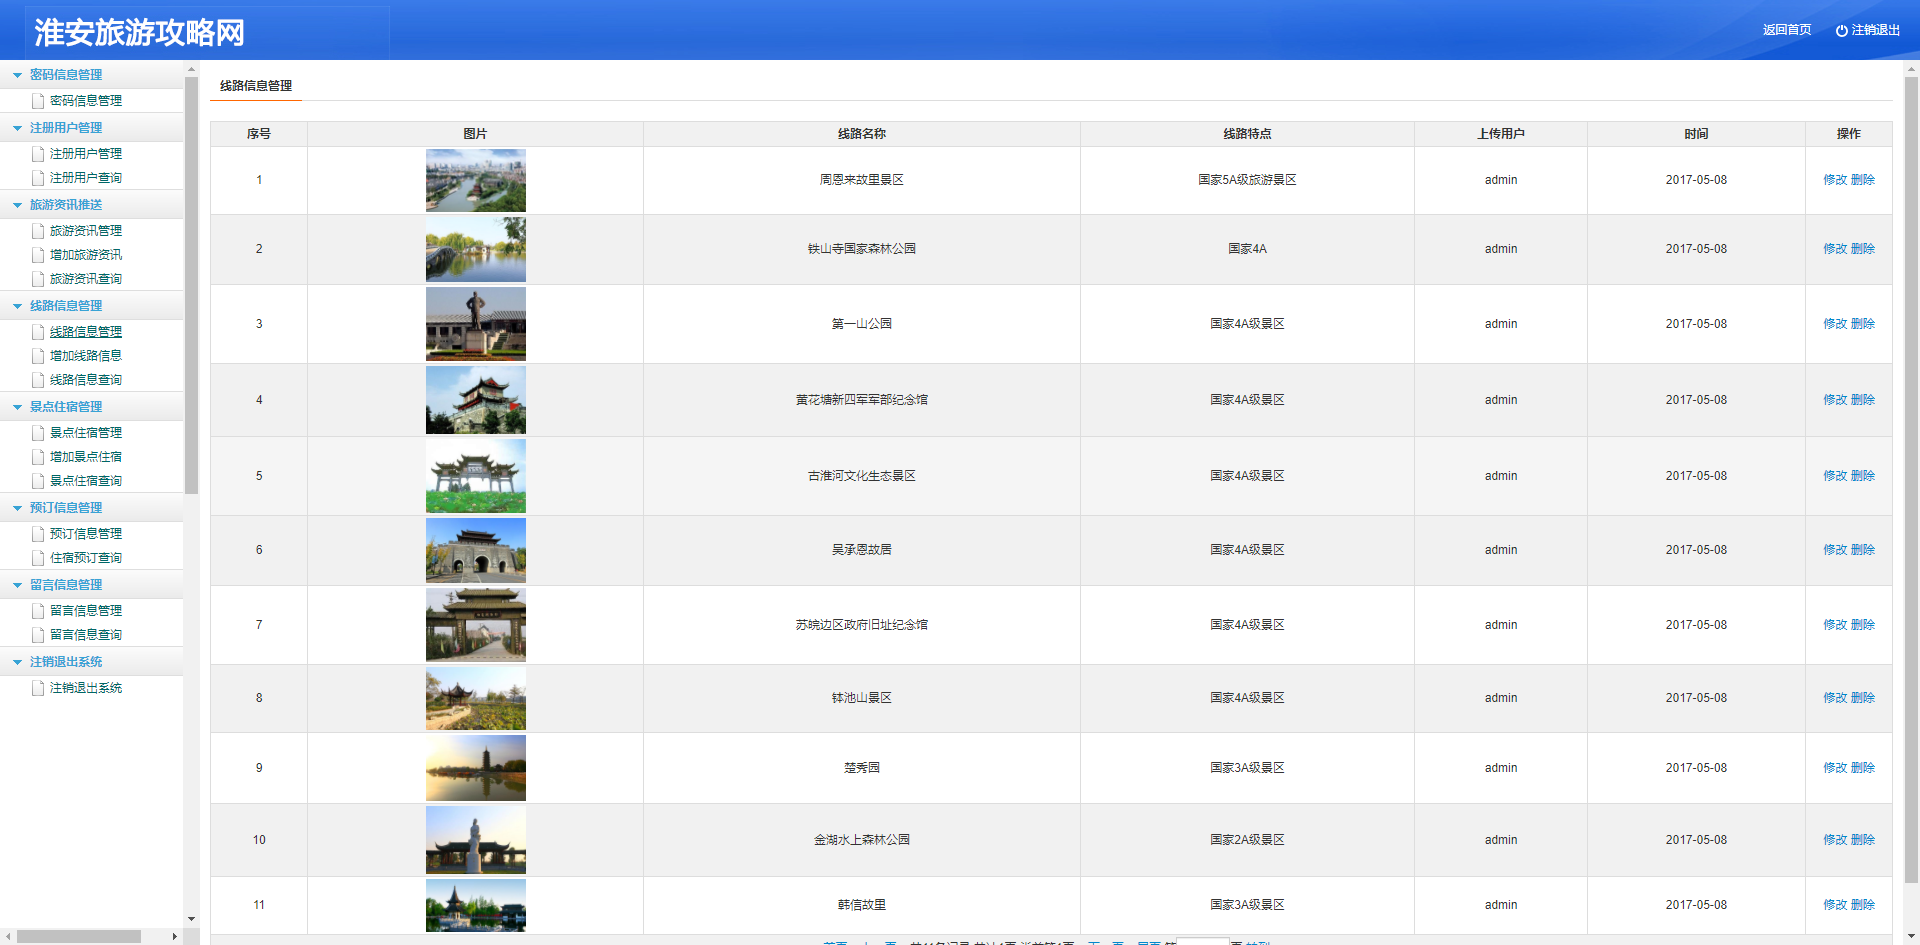The image size is (1920, 945).
Task: Click 修改 for 吴承恩故居
Action: pos(1835,550)
